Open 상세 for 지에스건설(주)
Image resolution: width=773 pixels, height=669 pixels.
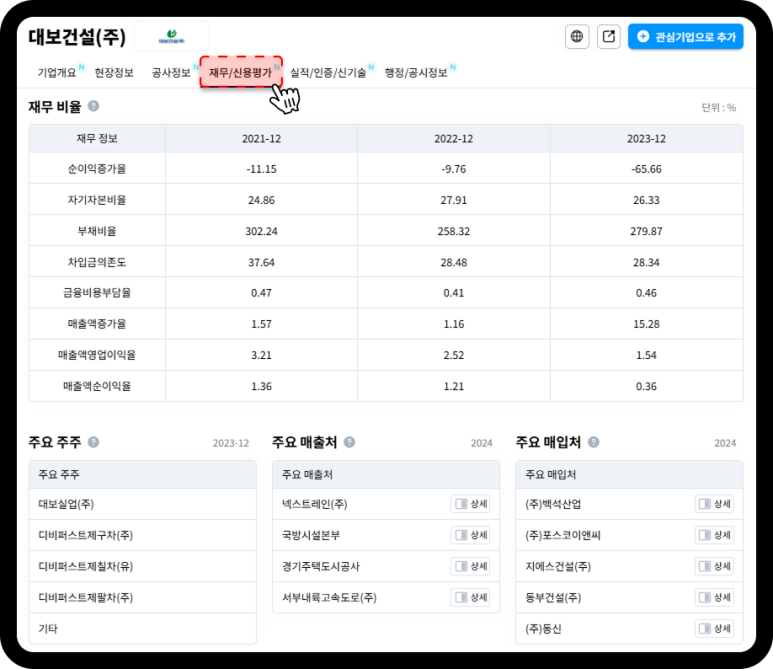714,566
